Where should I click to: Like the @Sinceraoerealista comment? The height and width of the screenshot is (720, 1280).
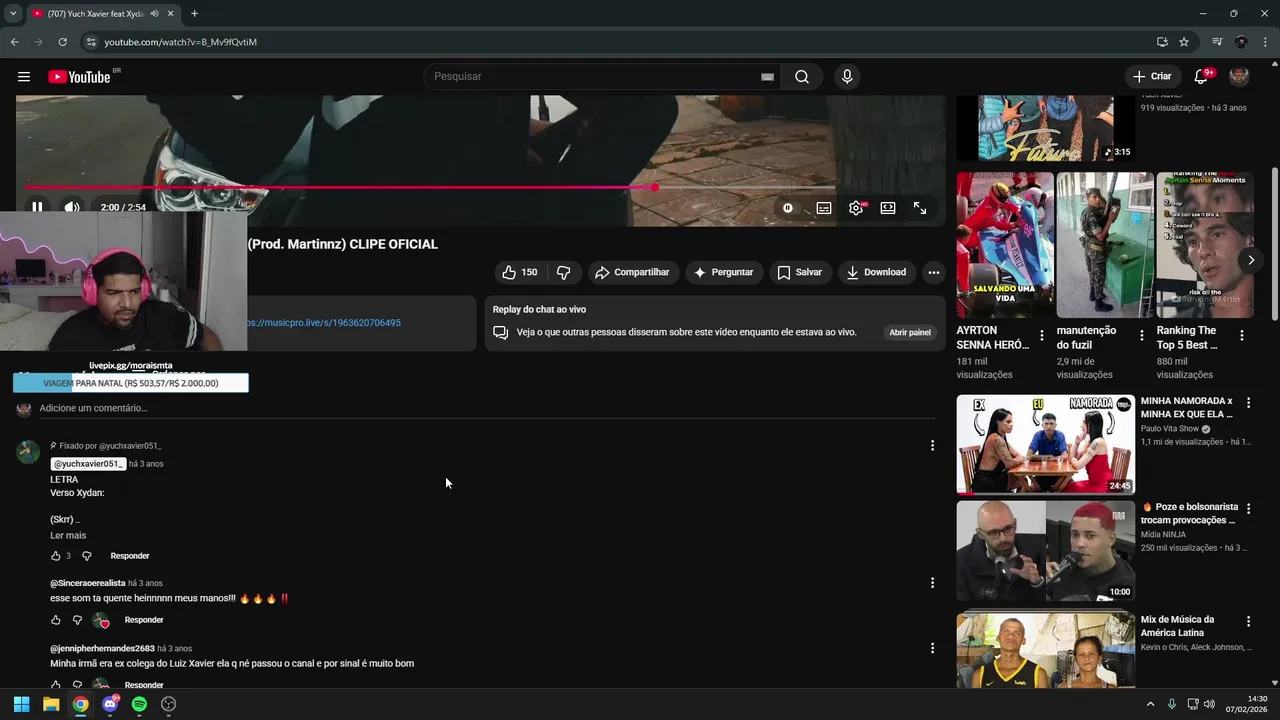click(x=55, y=620)
